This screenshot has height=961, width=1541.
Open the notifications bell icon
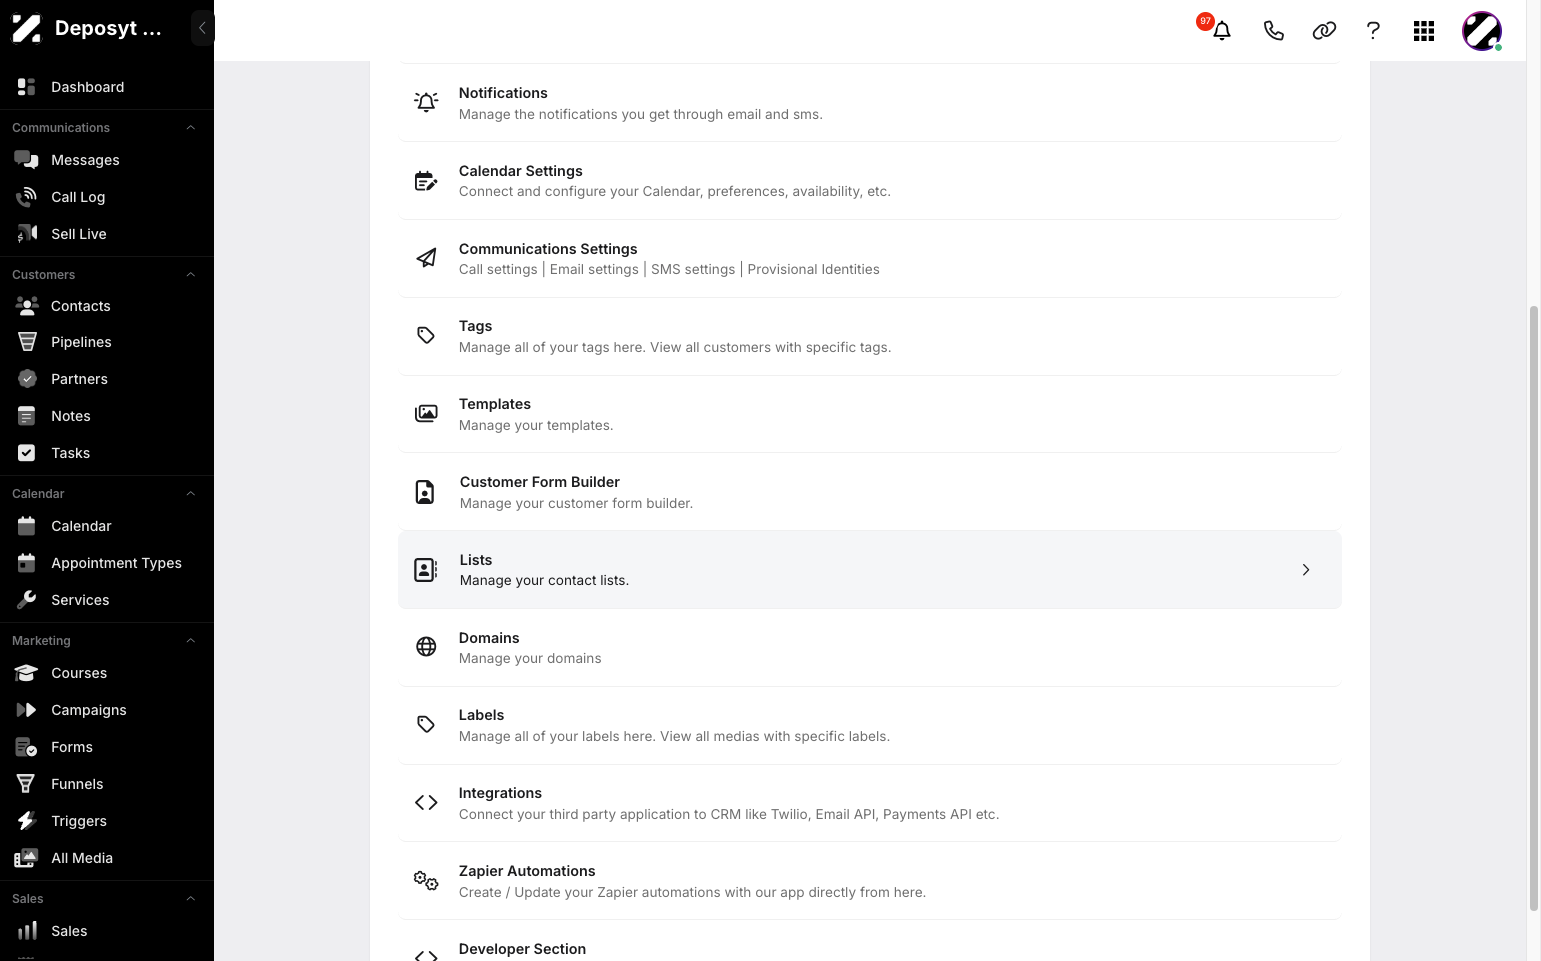click(x=1221, y=31)
